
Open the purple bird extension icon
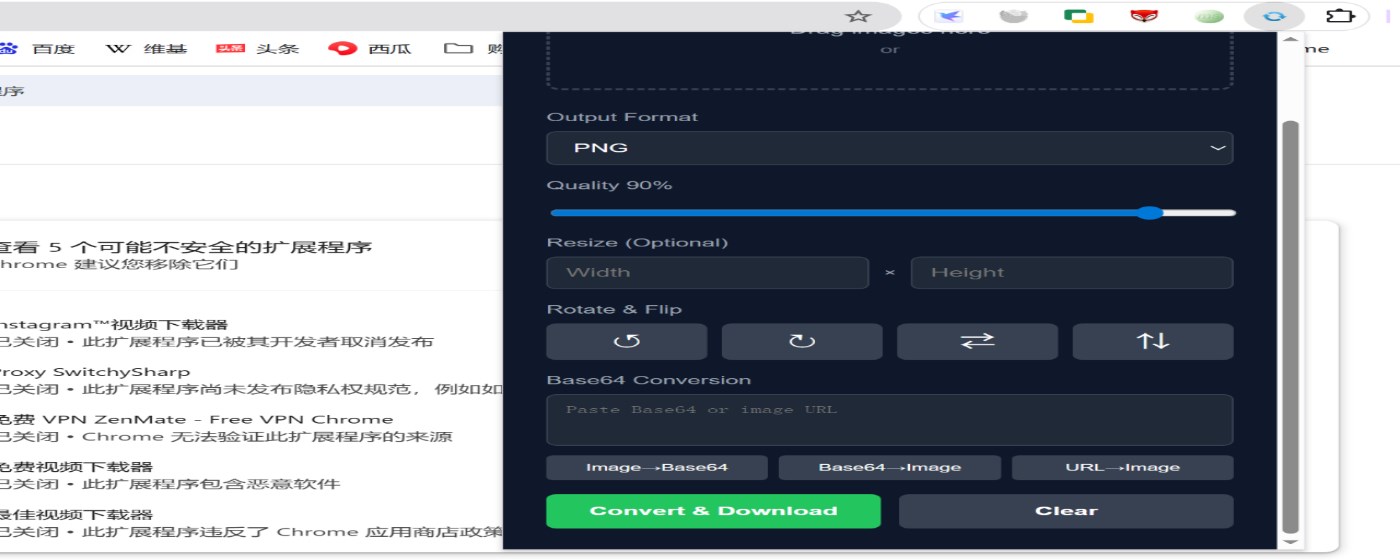tap(949, 16)
